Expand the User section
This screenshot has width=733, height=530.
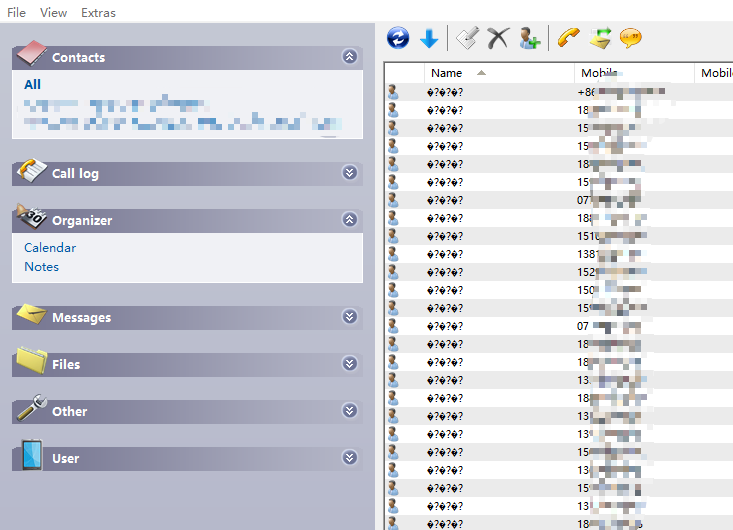349,458
